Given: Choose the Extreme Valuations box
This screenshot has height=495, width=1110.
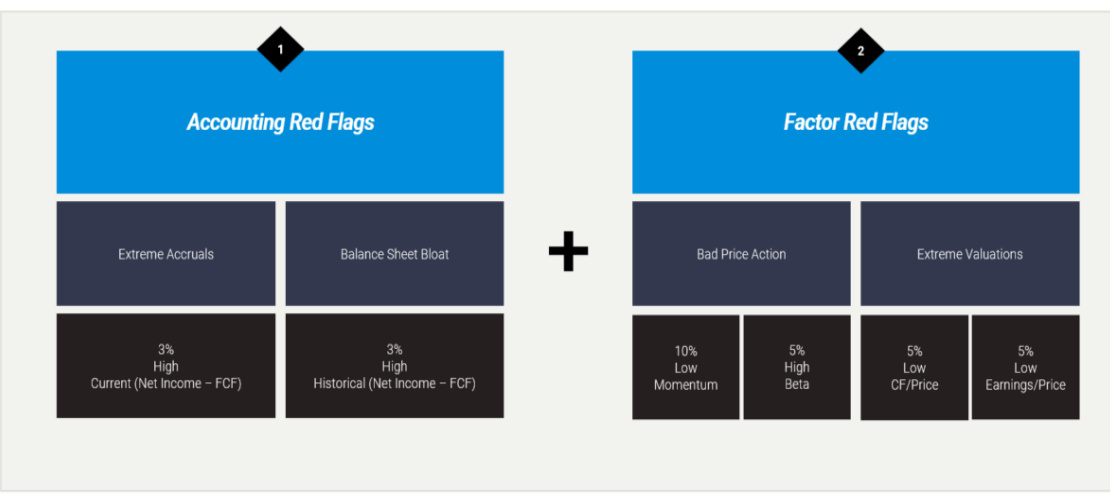Looking at the screenshot, I should (x=970, y=254).
